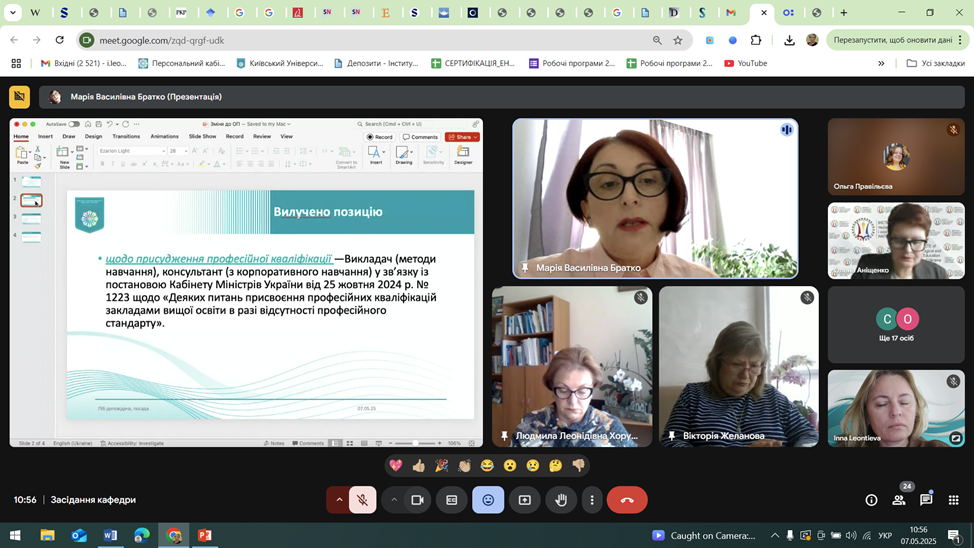The image size is (974, 548).
Task: Expand the microphone audio settings arrow
Action: tap(339, 500)
